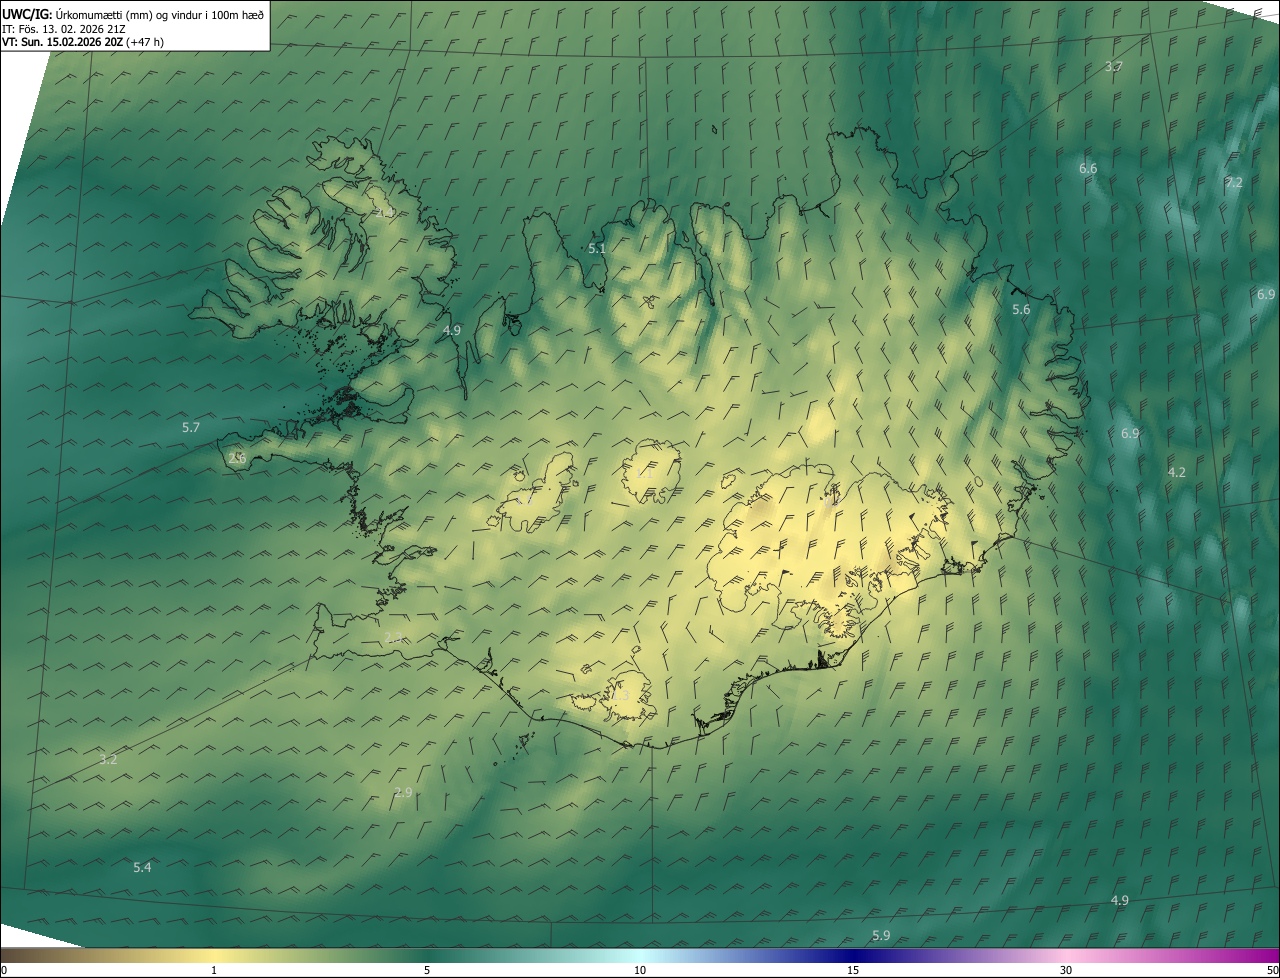Click the 2.9 value south of Reykjanes
Image resolution: width=1280 pixels, height=978 pixels.
click(403, 792)
